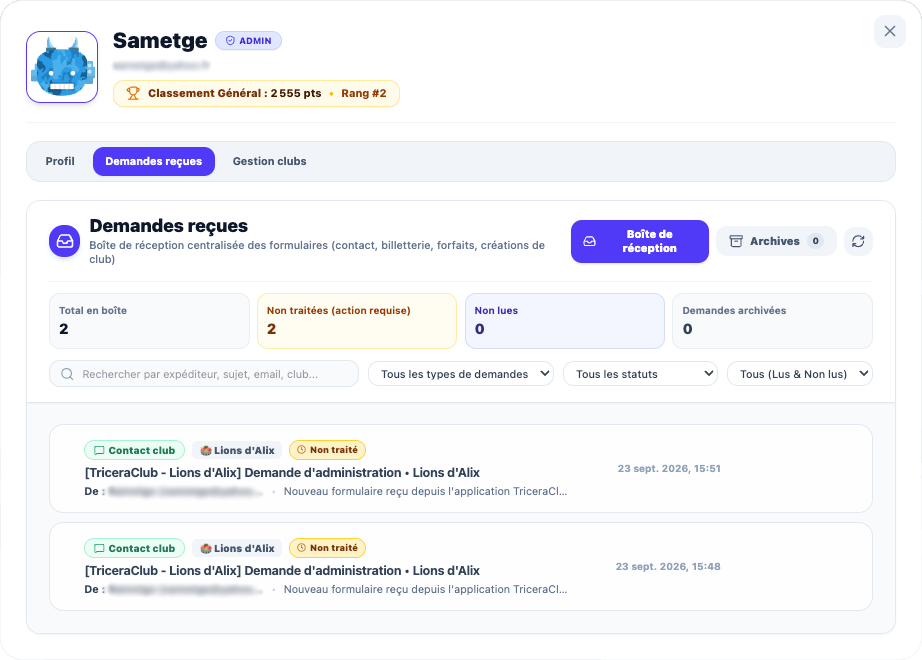Image resolution: width=922 pixels, height=660 pixels.
Task: Click the Sametge username heading
Action: pos(160,41)
